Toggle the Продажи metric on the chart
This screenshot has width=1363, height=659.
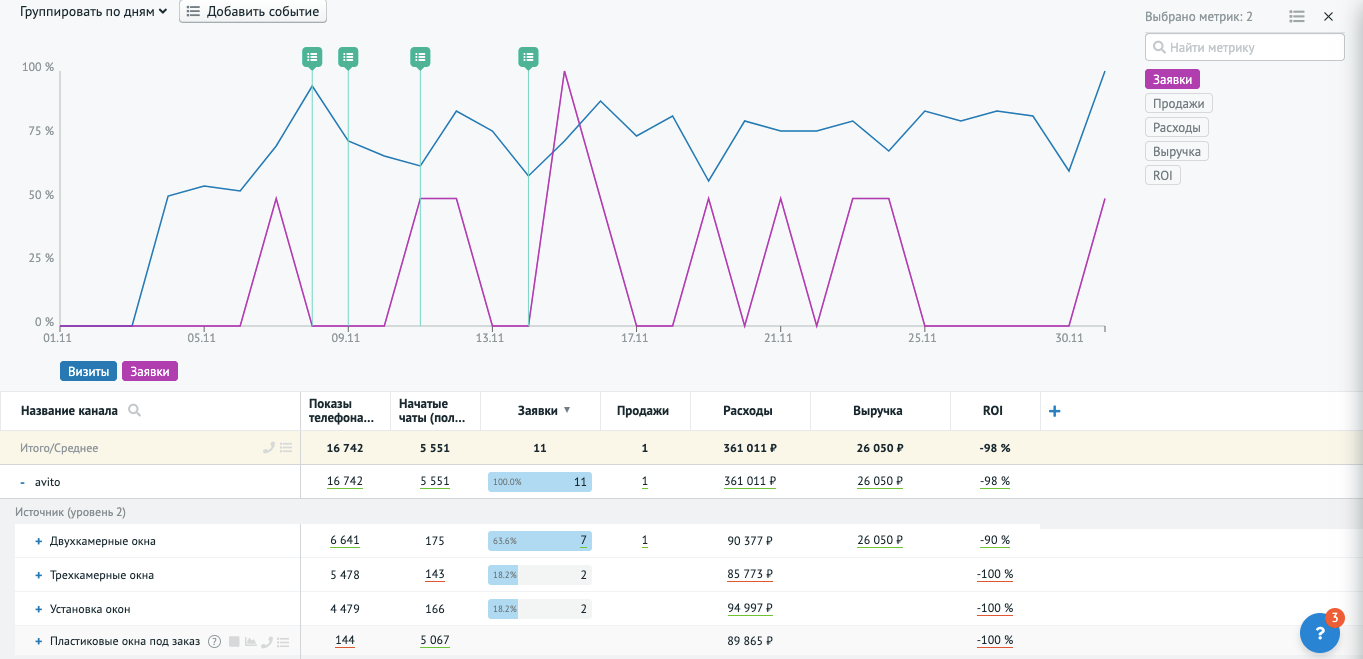pos(1178,104)
